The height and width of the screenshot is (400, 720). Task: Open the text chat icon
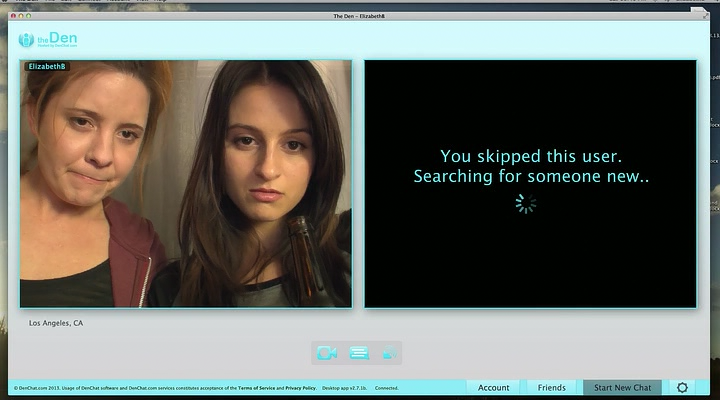click(359, 353)
